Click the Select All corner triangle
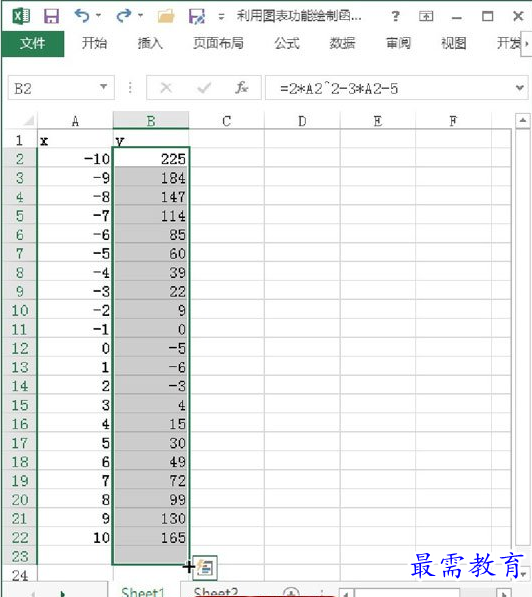This screenshot has width=532, height=597. pos(29,121)
